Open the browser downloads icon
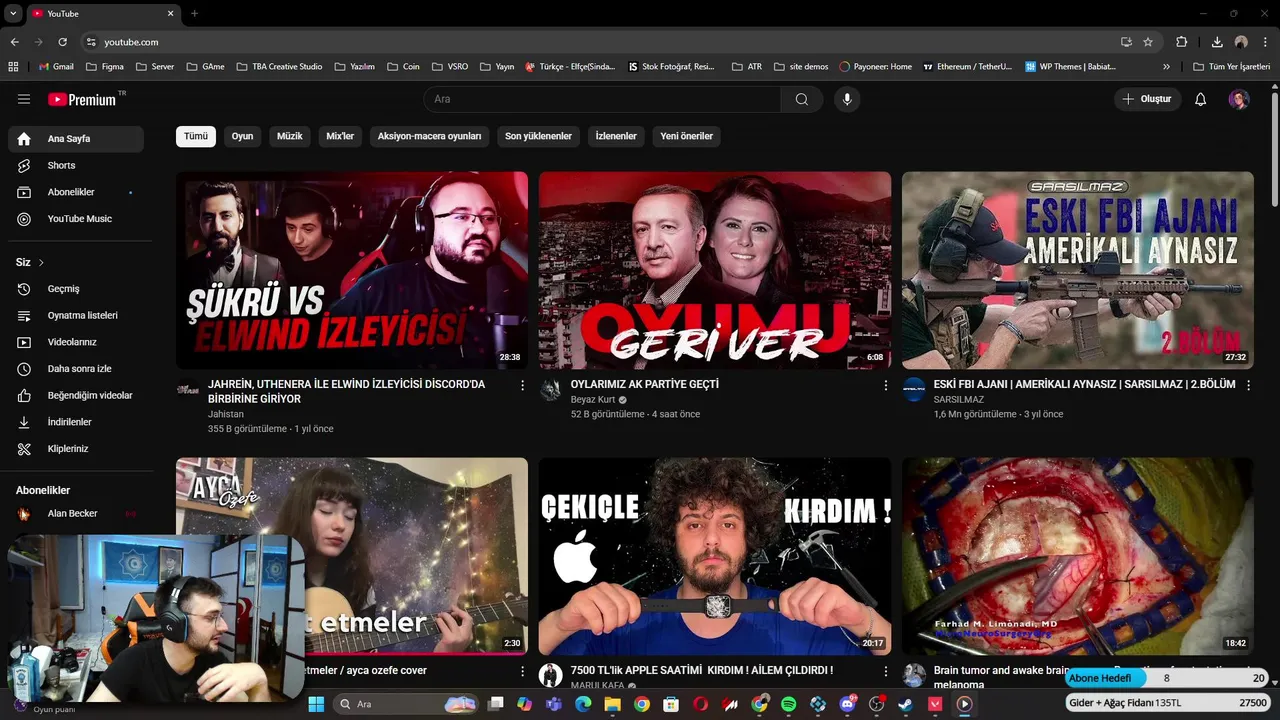The height and width of the screenshot is (720, 1280). (1217, 42)
